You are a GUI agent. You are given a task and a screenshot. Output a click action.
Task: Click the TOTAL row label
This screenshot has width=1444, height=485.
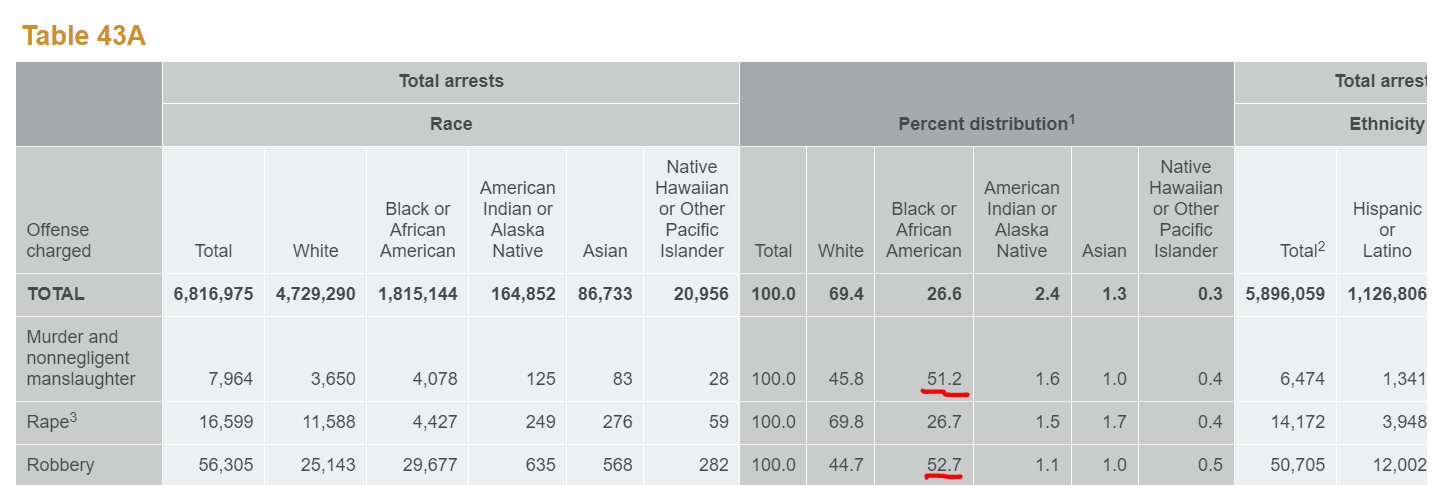pos(56,294)
